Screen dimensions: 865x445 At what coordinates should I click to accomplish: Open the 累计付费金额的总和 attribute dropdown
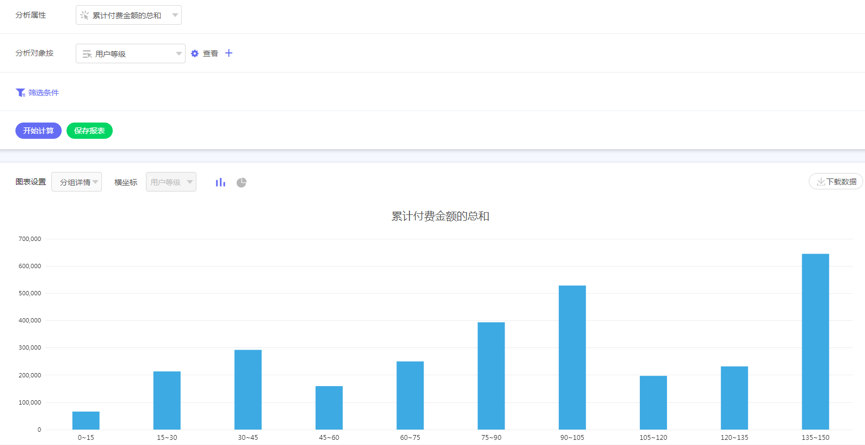coord(129,15)
